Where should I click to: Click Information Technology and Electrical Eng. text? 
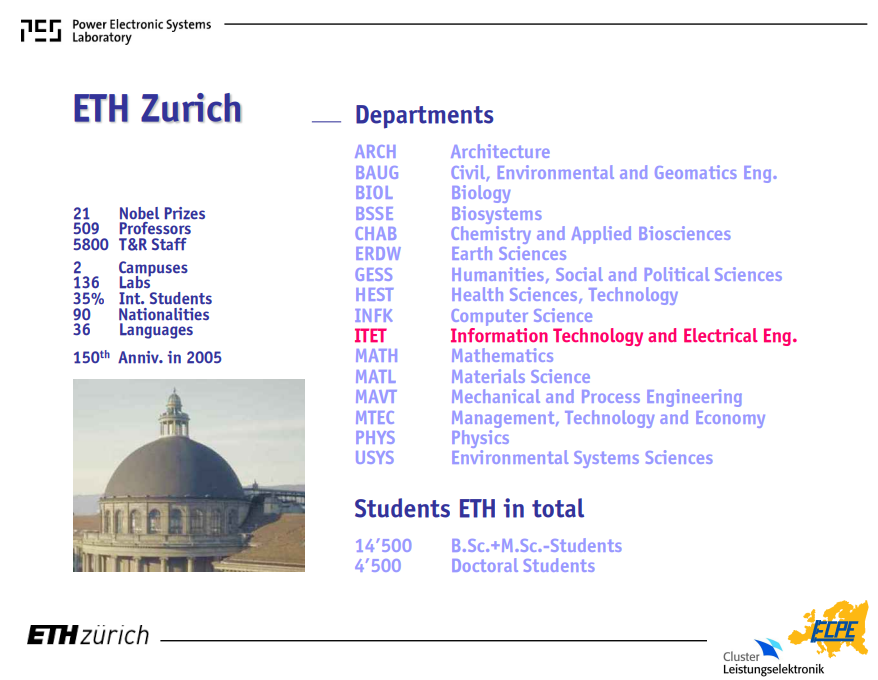(624, 336)
